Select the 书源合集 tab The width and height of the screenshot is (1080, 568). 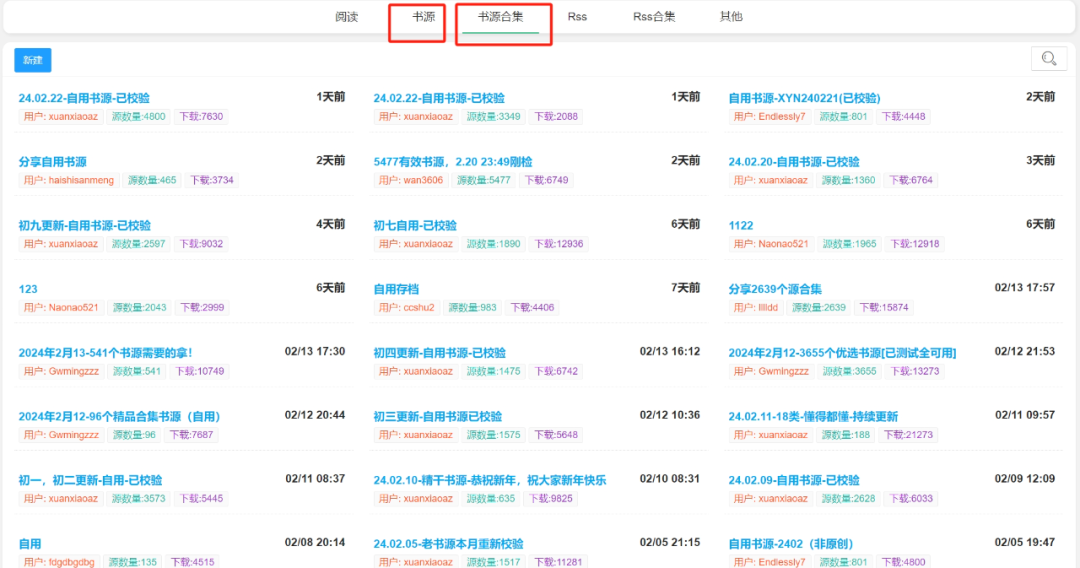pos(500,17)
